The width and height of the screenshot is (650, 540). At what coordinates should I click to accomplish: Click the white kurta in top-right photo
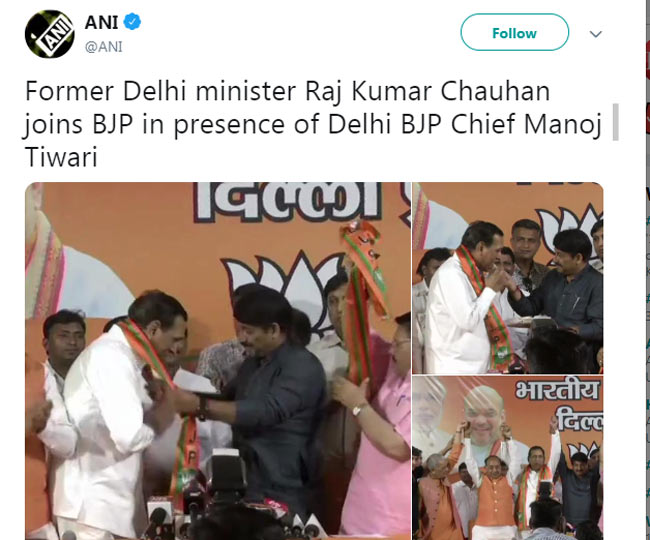pyautogui.click(x=458, y=319)
